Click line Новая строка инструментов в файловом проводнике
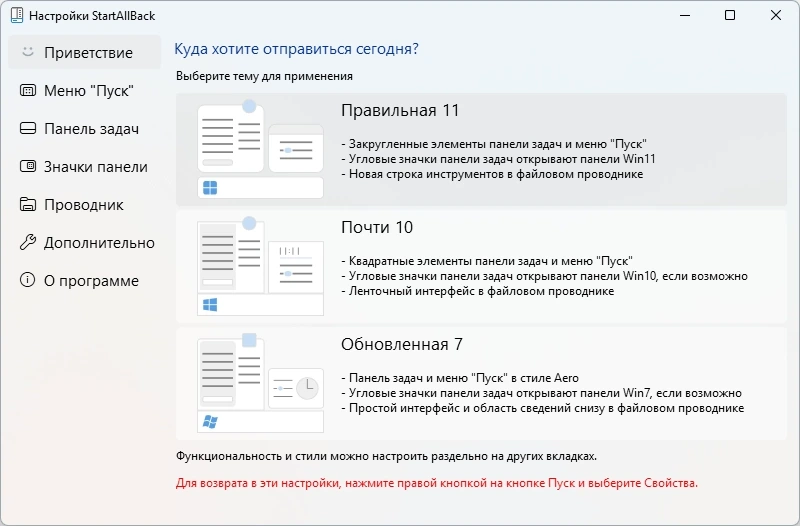The width and height of the screenshot is (800, 526). coord(492,174)
